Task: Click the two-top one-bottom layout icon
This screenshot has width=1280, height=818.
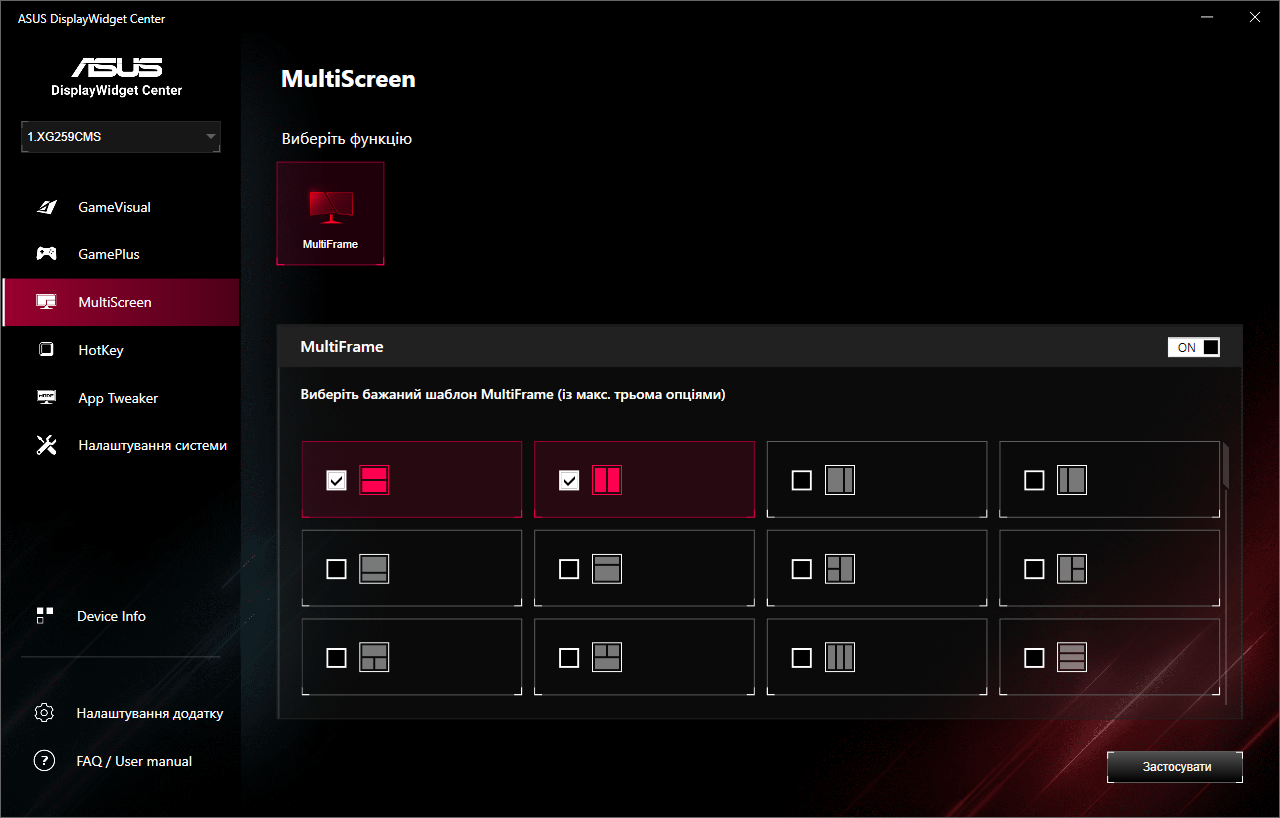Action: point(607,657)
